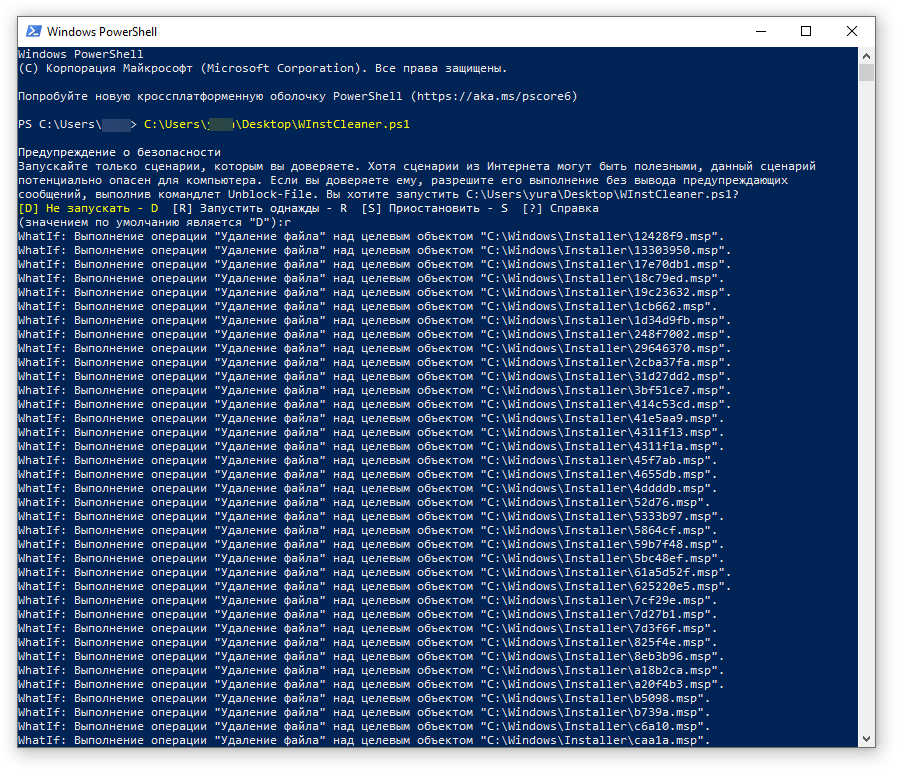
Task: Click the WInstCleaner.ps1 command path in yellow
Action: coord(277,125)
